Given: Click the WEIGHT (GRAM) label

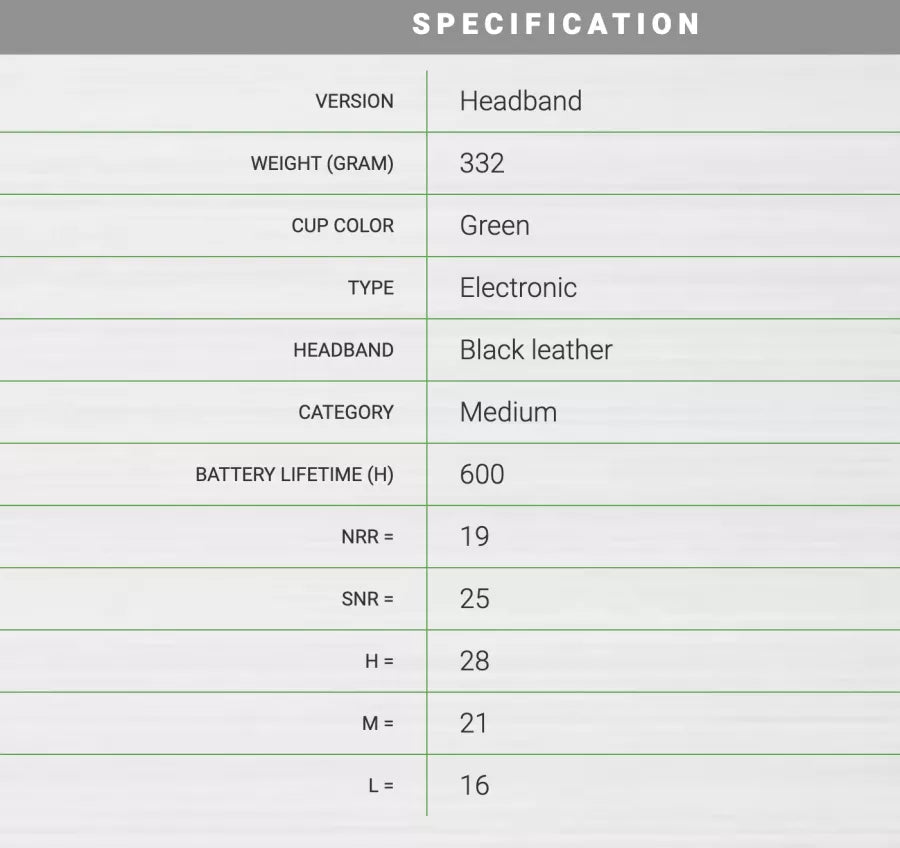Looking at the screenshot, I should click(x=322, y=163).
